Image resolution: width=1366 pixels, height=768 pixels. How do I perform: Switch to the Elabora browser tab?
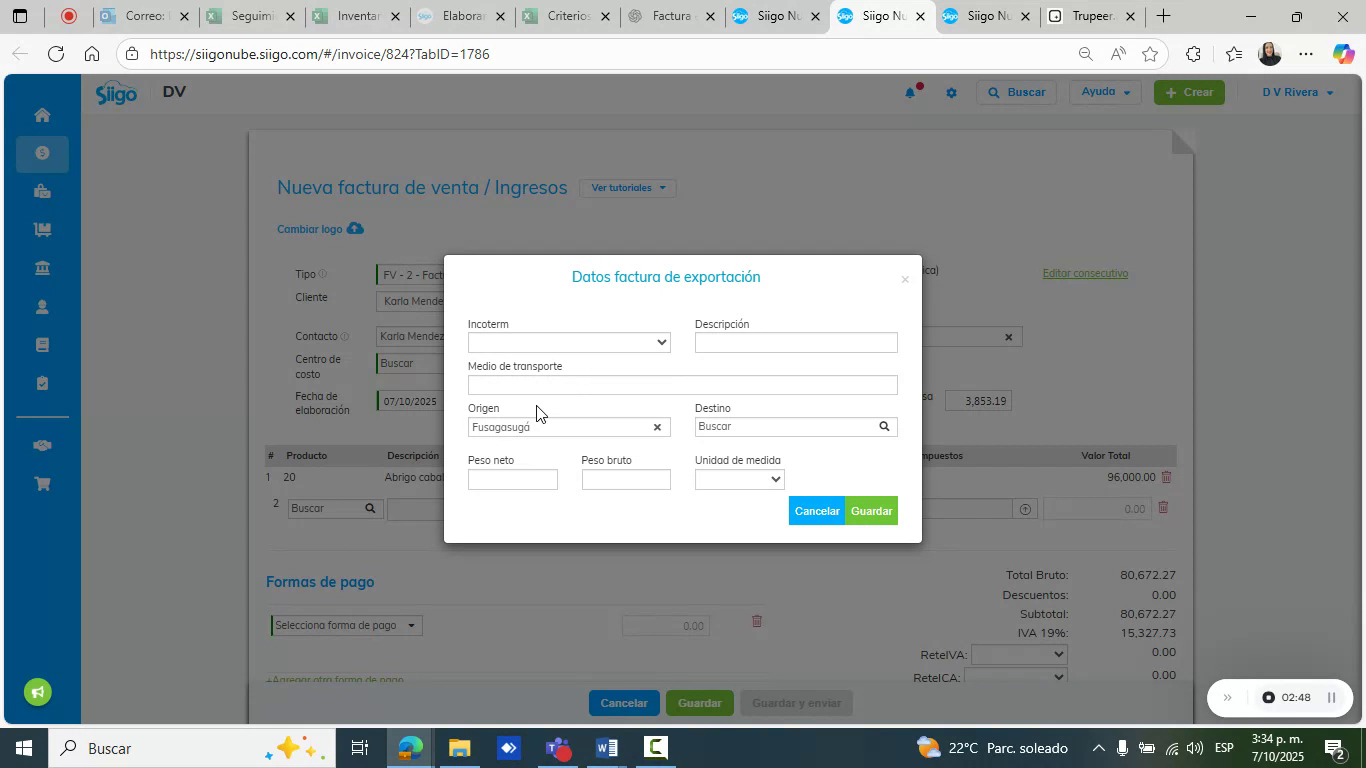[461, 16]
